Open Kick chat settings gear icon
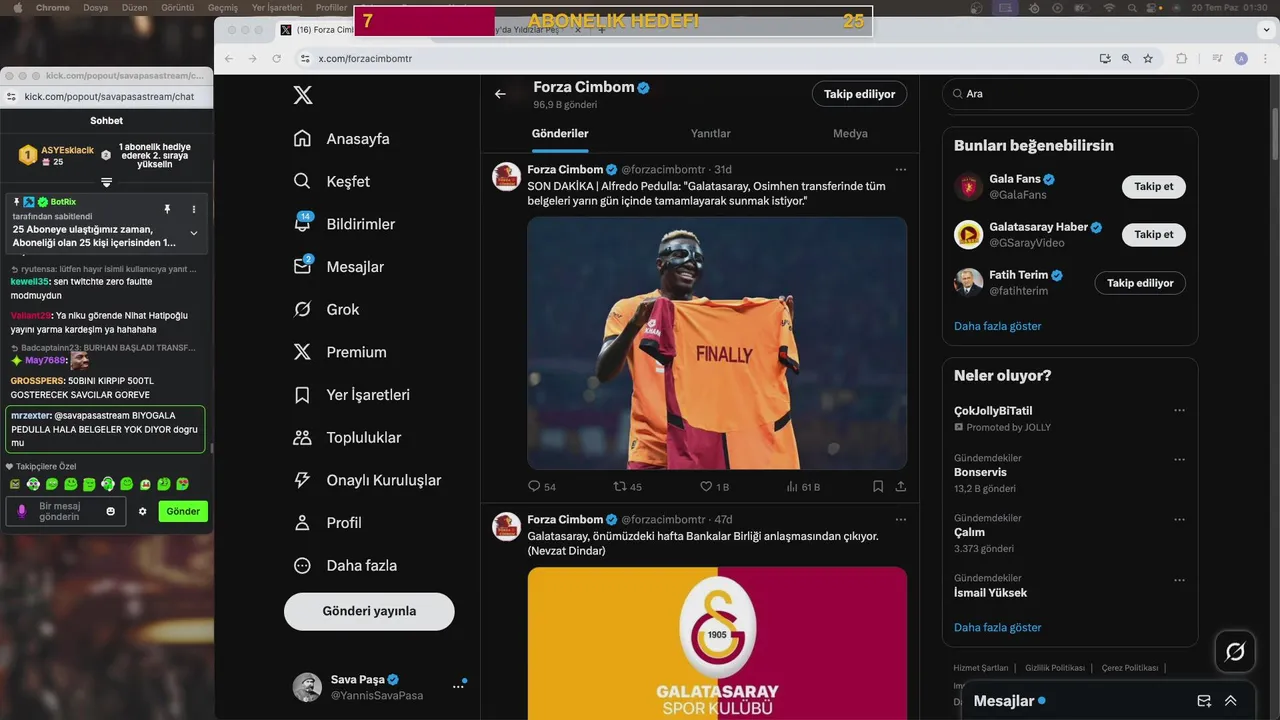Viewport: 1280px width, 720px height. click(x=143, y=511)
